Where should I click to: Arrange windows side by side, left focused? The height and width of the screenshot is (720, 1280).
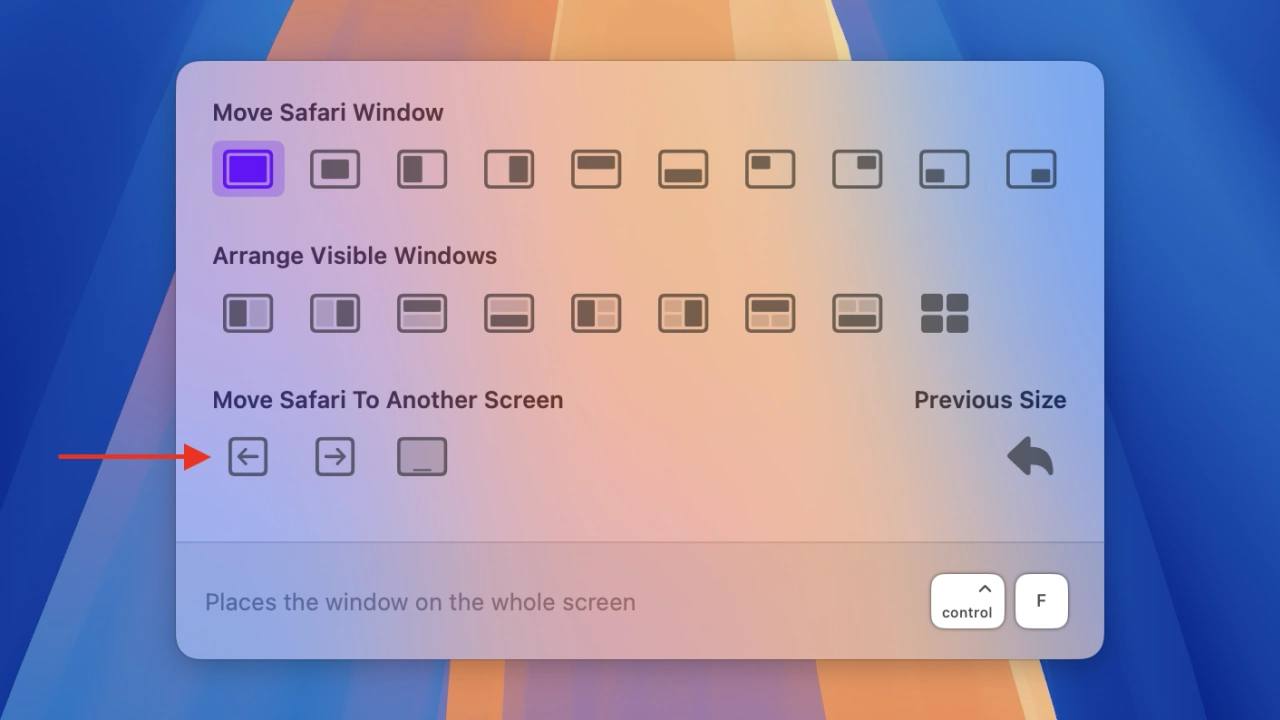pyautogui.click(x=248, y=313)
